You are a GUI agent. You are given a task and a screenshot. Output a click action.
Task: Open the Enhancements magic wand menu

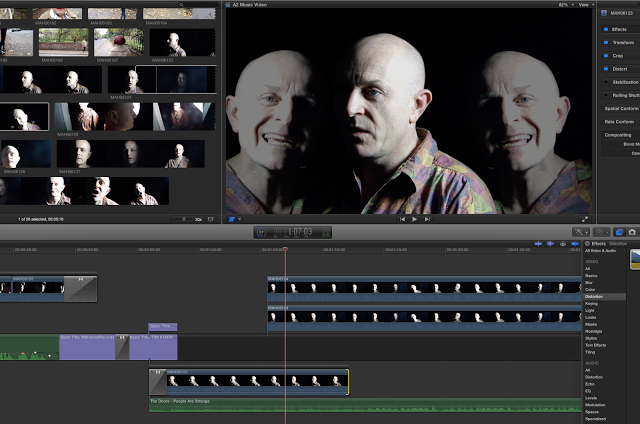coord(580,232)
